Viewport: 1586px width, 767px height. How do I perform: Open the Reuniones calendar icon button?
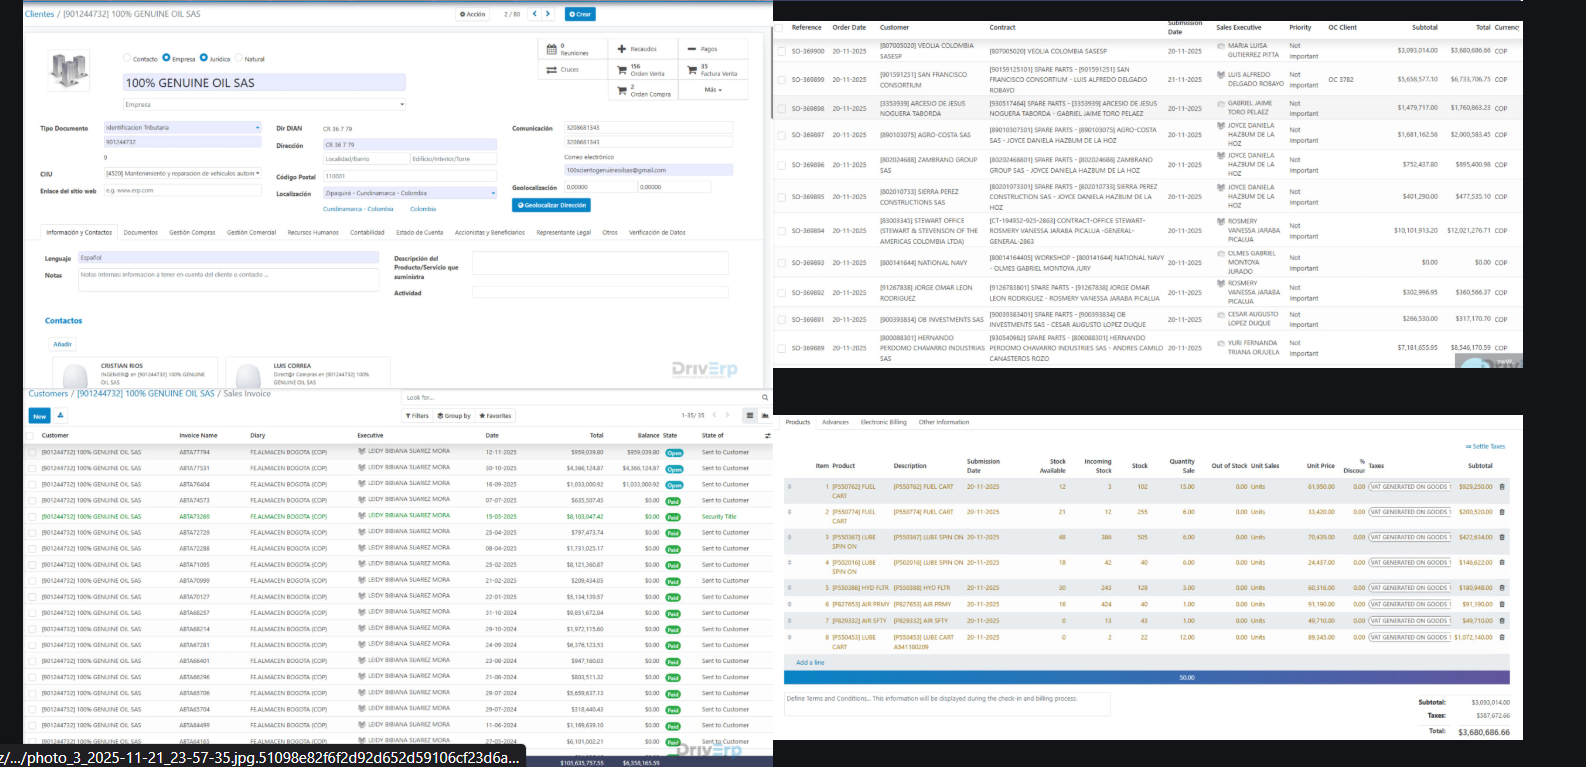552,49
